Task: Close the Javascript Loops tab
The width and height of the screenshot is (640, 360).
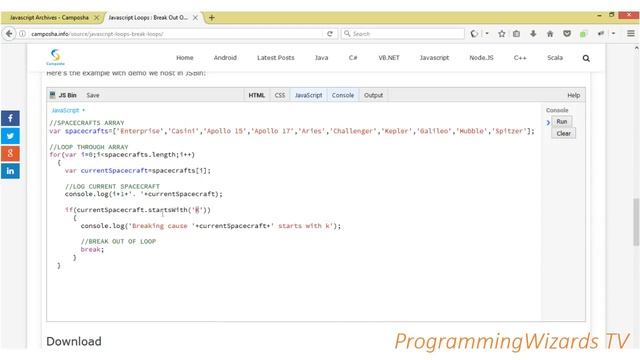Action: pyautogui.click(x=195, y=18)
